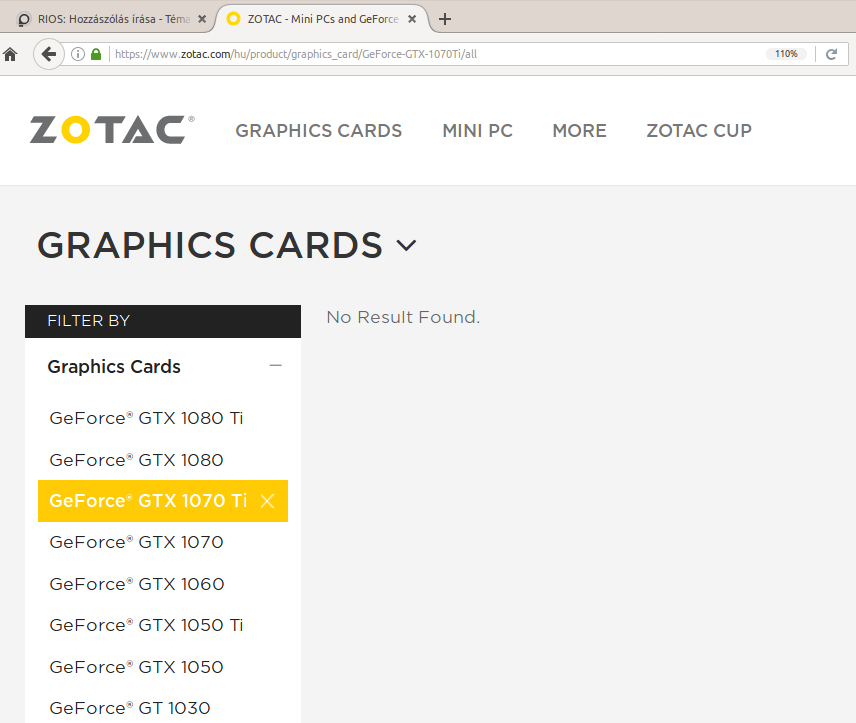Open the site information icon in address bar

78,54
